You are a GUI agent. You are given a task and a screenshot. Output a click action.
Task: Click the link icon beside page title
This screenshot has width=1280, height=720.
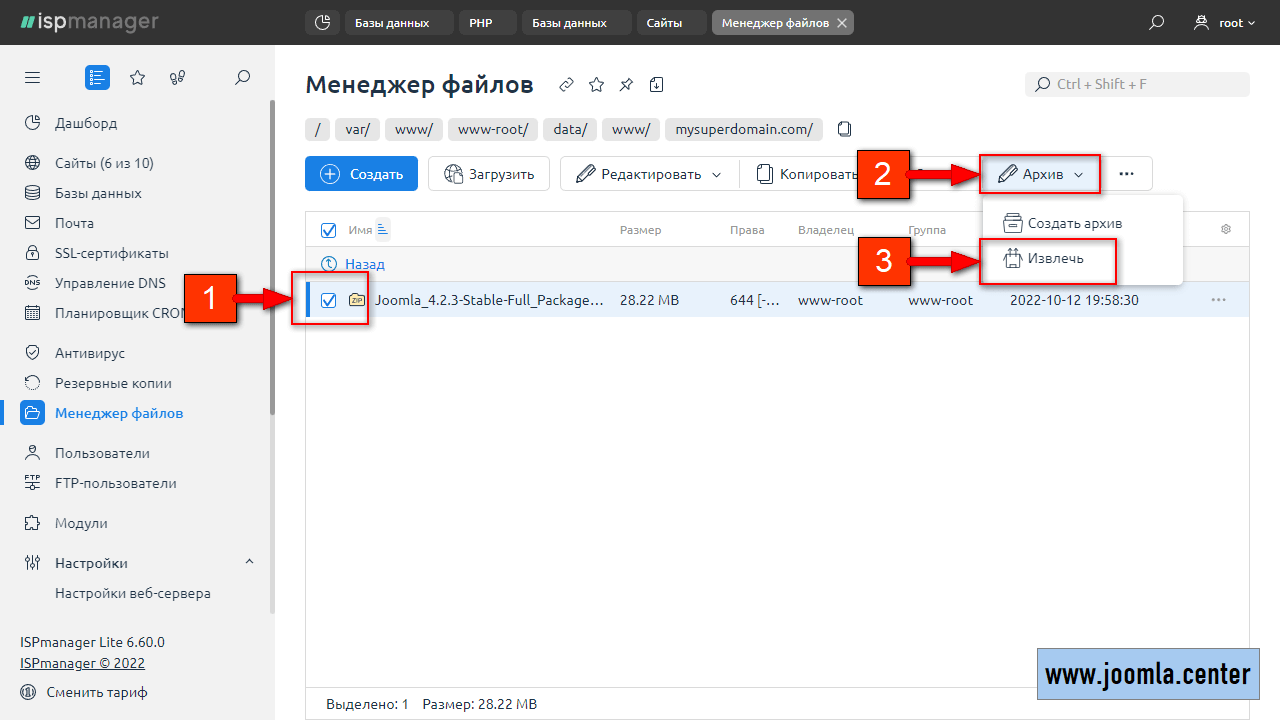point(566,85)
